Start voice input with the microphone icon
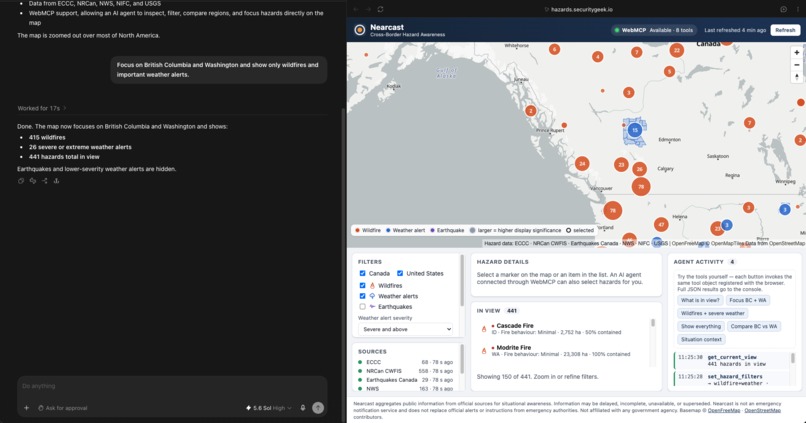This screenshot has height=423, width=806. click(303, 408)
